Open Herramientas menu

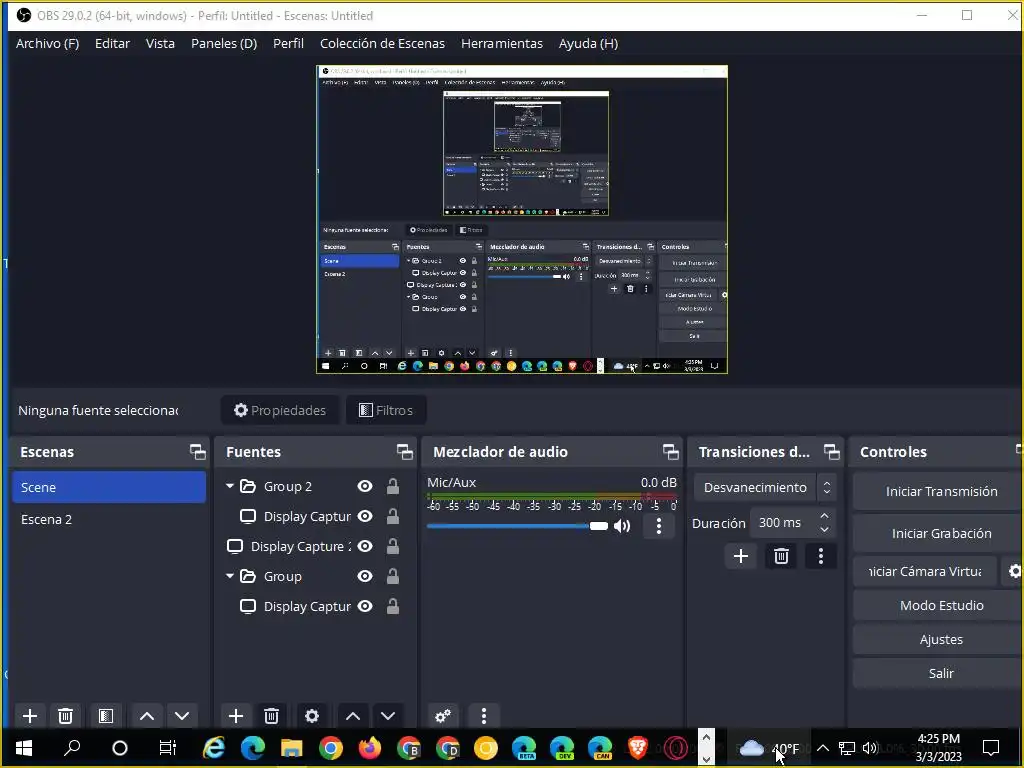coord(502,43)
